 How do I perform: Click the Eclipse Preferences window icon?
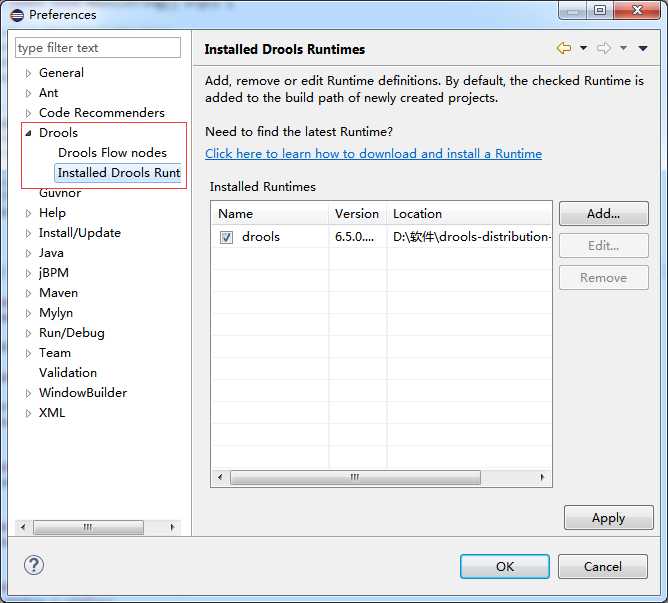click(17, 15)
